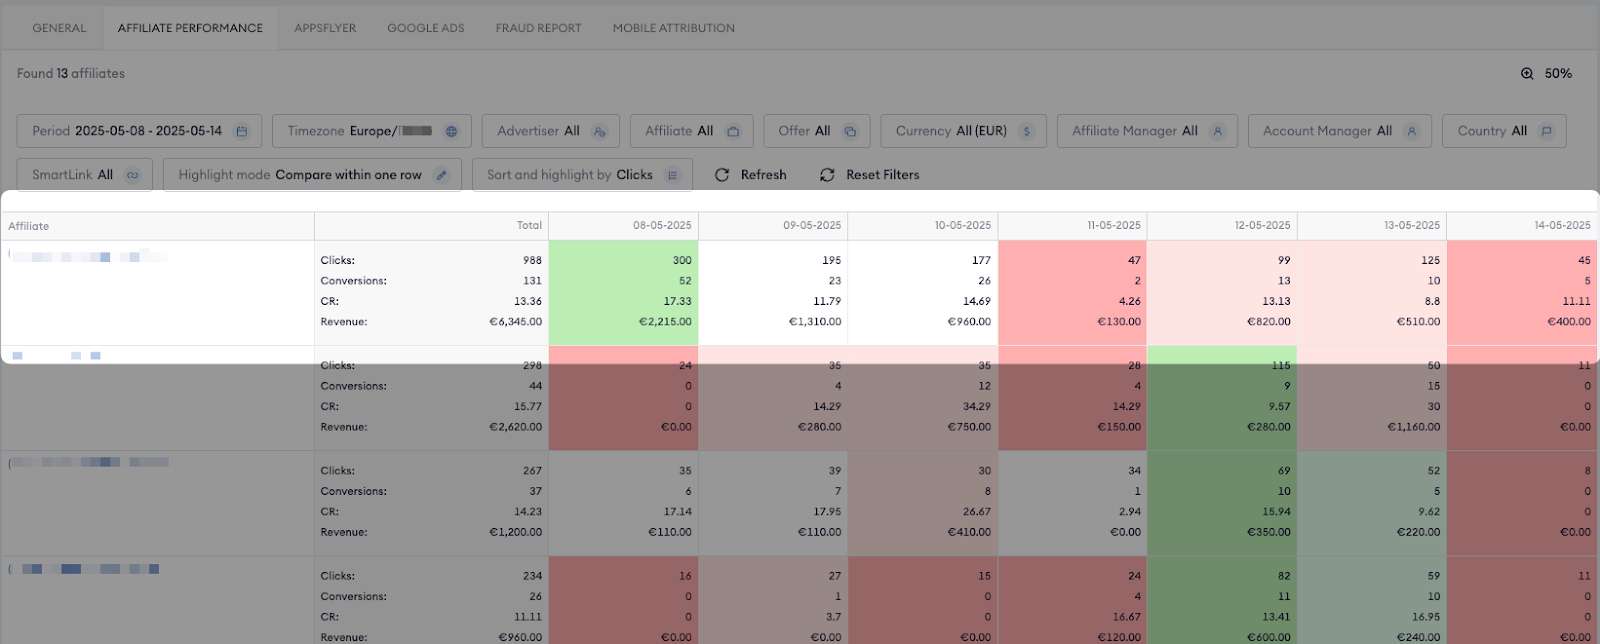Click the dollar icon in Currency filter

(1026, 131)
